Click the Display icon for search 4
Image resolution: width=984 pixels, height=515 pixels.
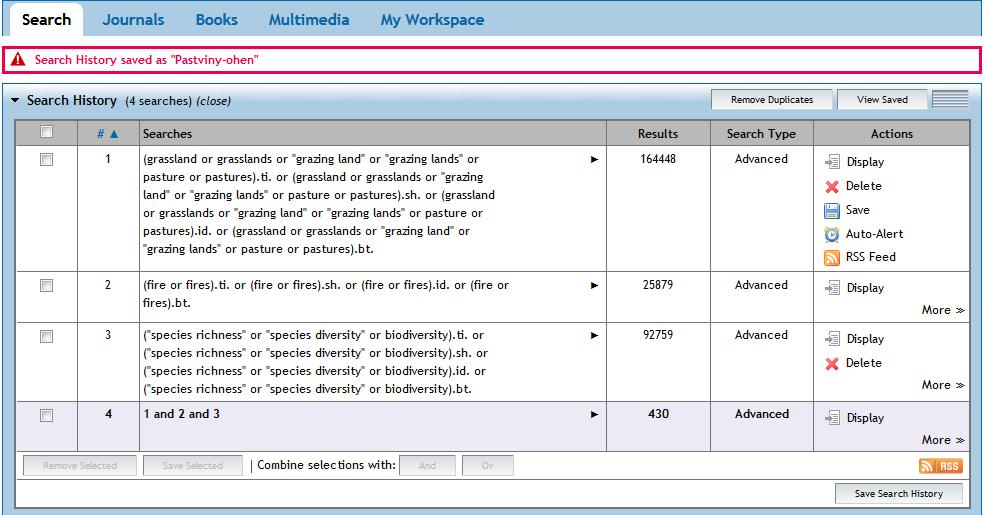click(x=832, y=418)
